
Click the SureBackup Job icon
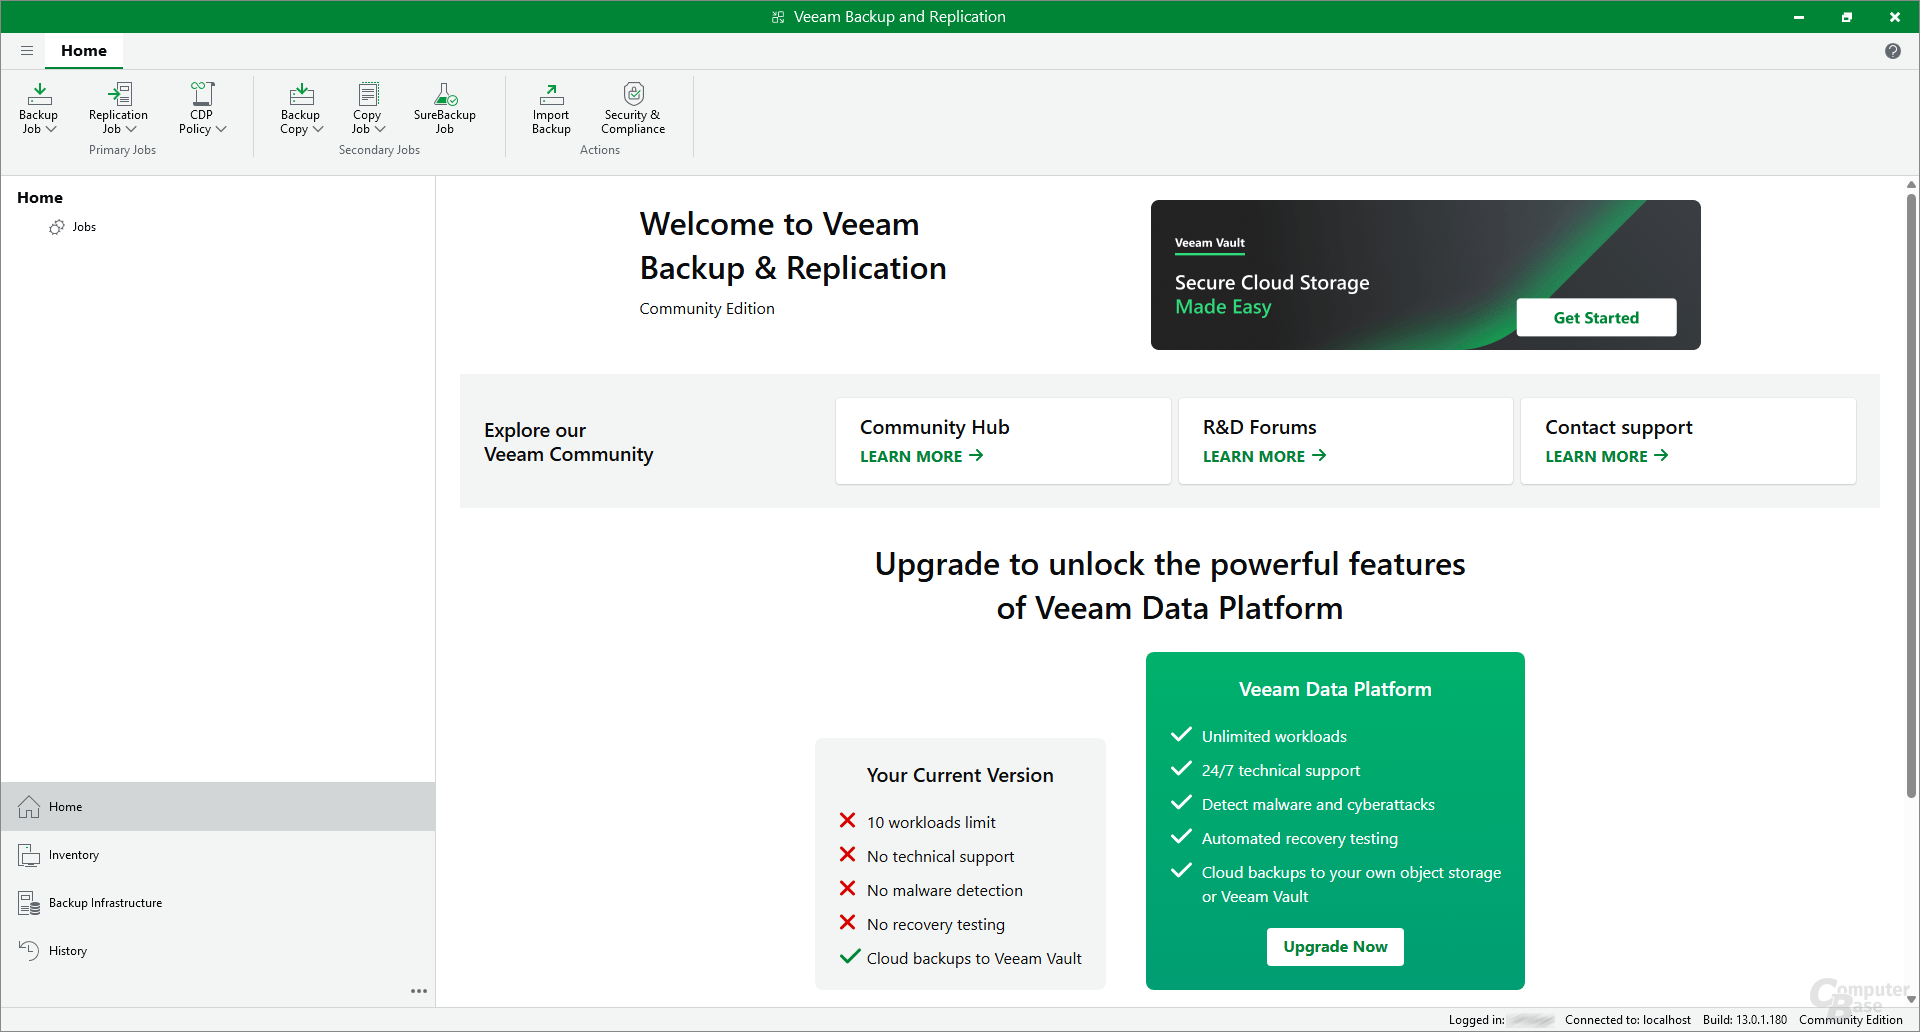(445, 96)
